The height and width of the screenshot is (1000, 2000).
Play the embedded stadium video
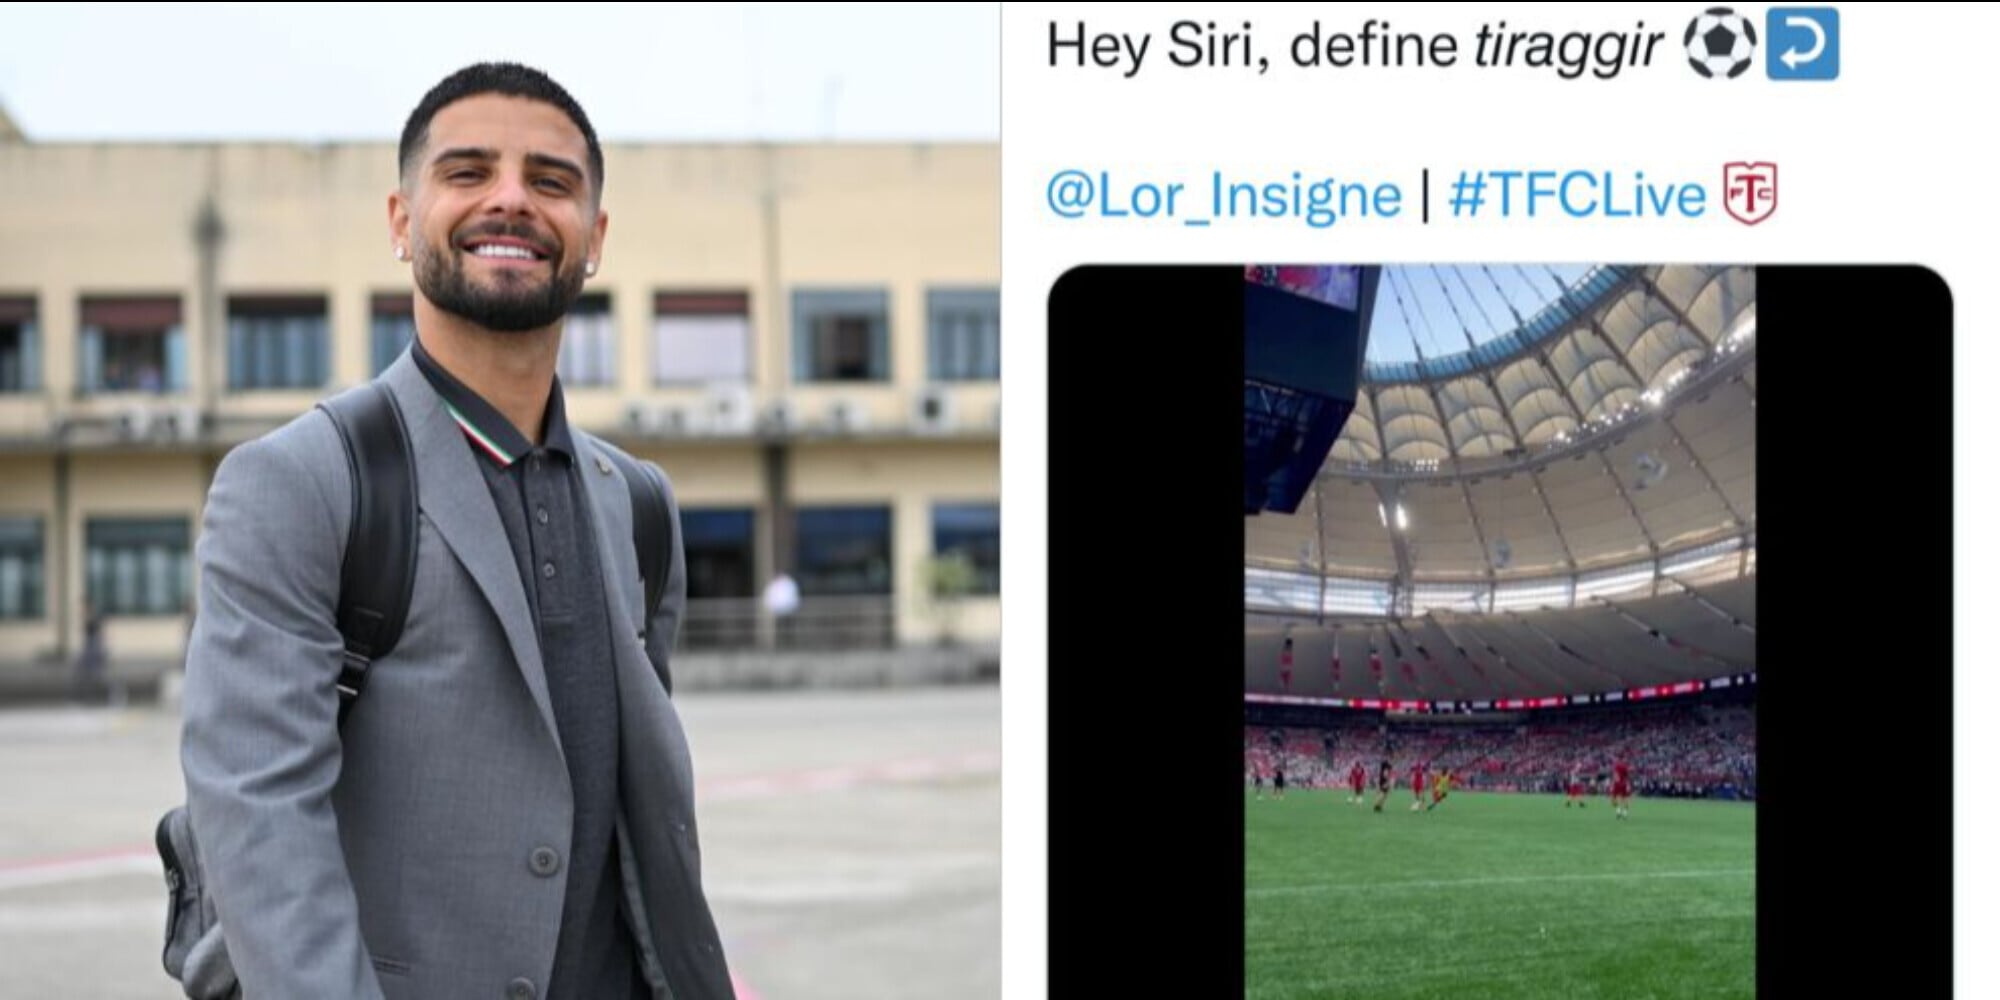[1499, 632]
